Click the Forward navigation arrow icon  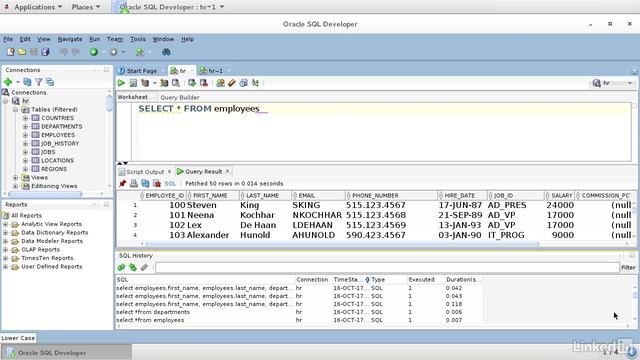tap(113, 52)
